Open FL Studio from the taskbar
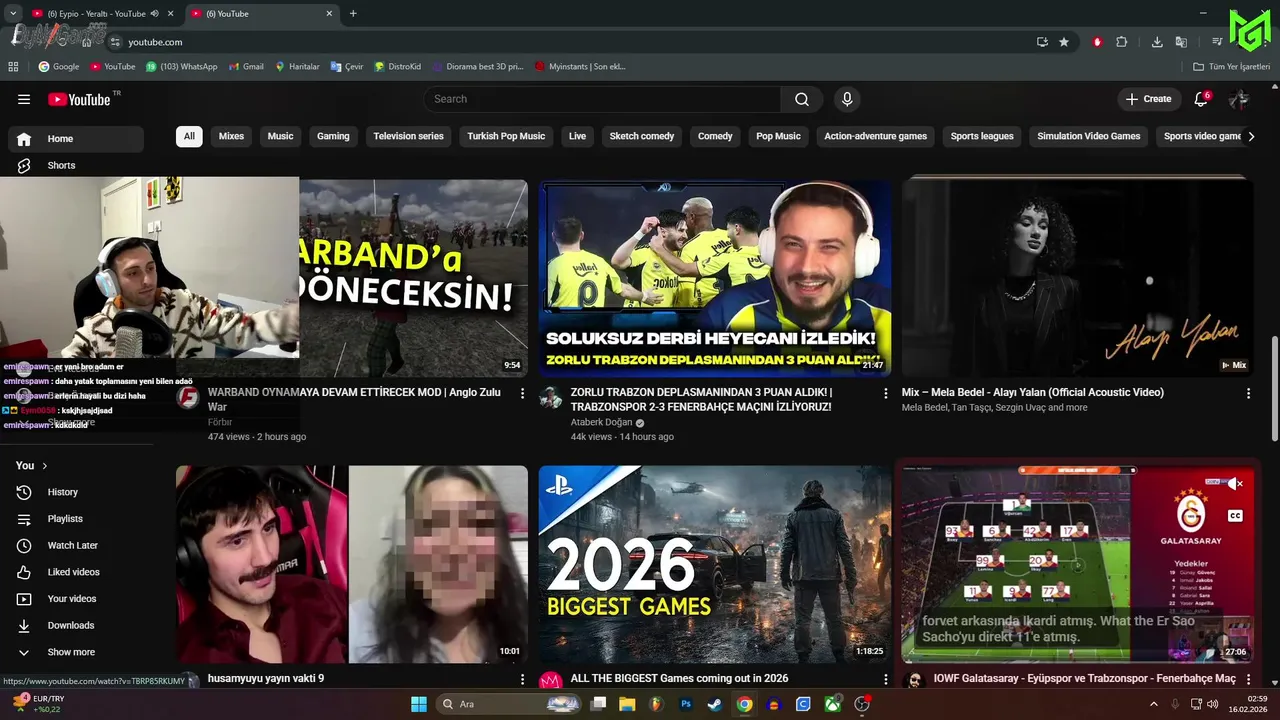Viewport: 1280px width, 720px height. (x=656, y=704)
